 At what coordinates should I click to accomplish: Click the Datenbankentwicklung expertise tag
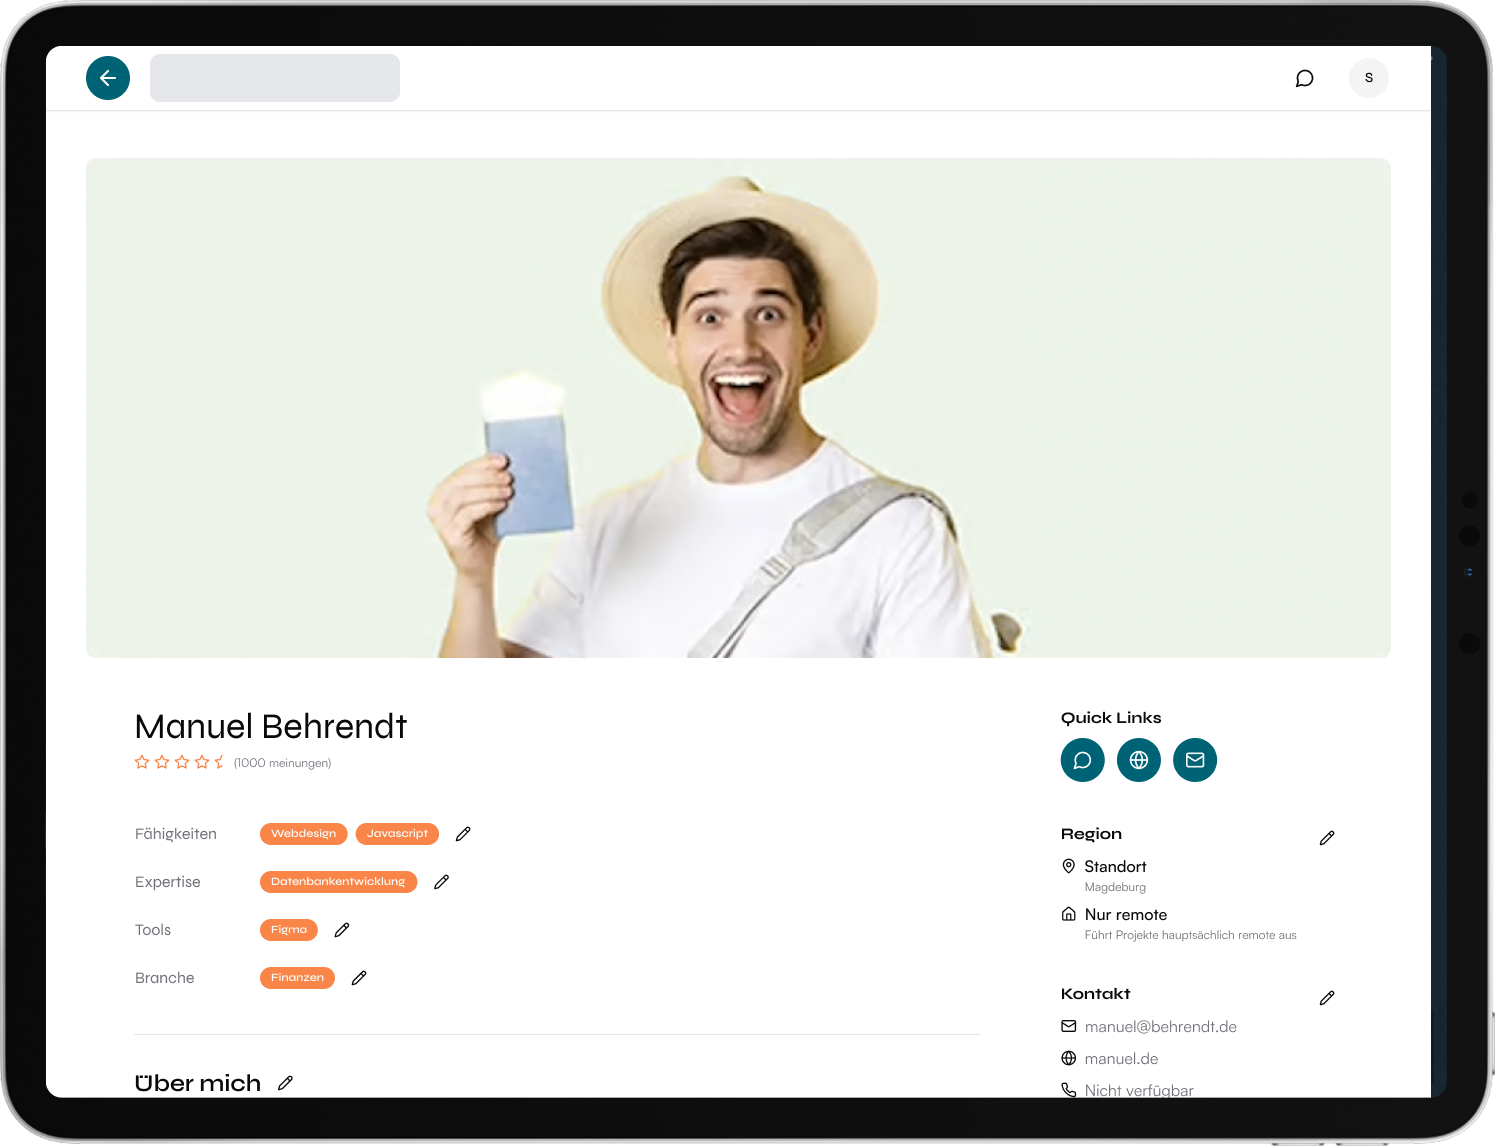[338, 882]
